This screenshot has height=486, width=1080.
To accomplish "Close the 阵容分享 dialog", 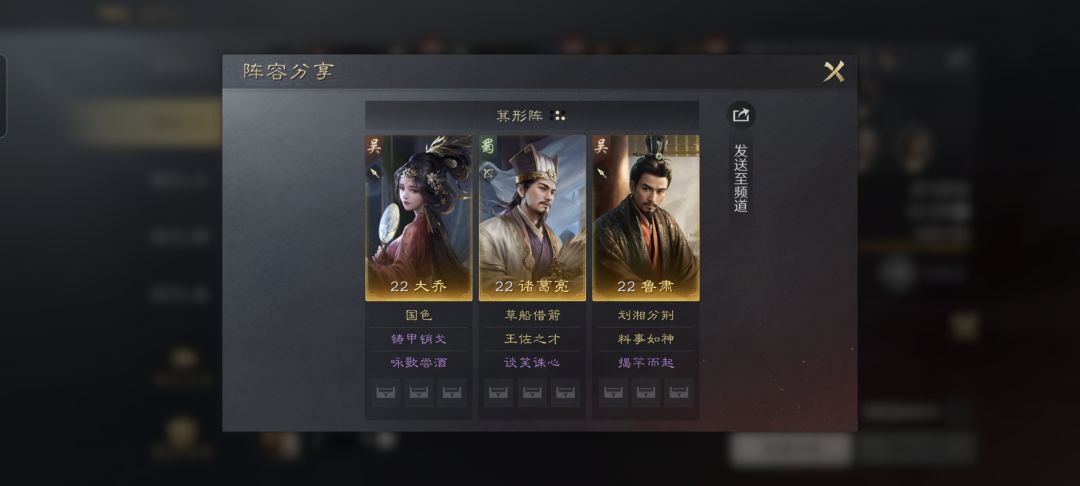I will coord(833,72).
